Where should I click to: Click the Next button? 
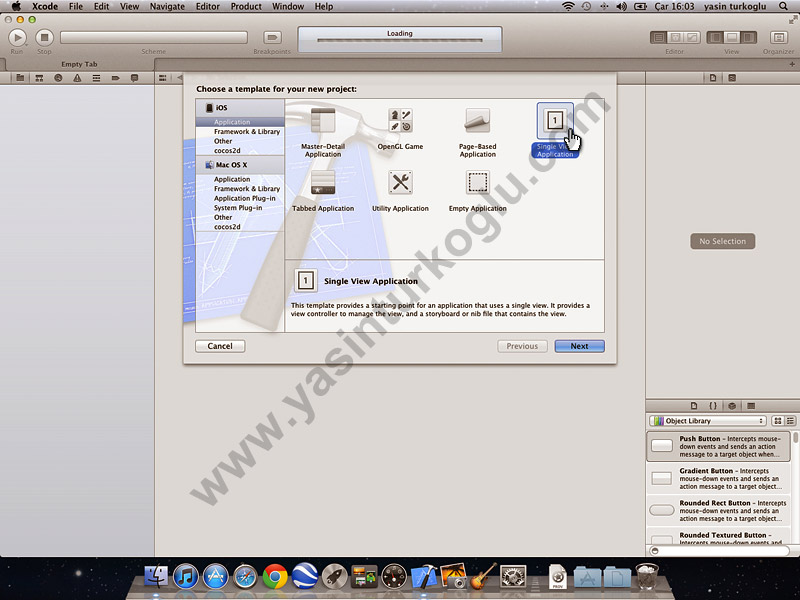tap(580, 346)
